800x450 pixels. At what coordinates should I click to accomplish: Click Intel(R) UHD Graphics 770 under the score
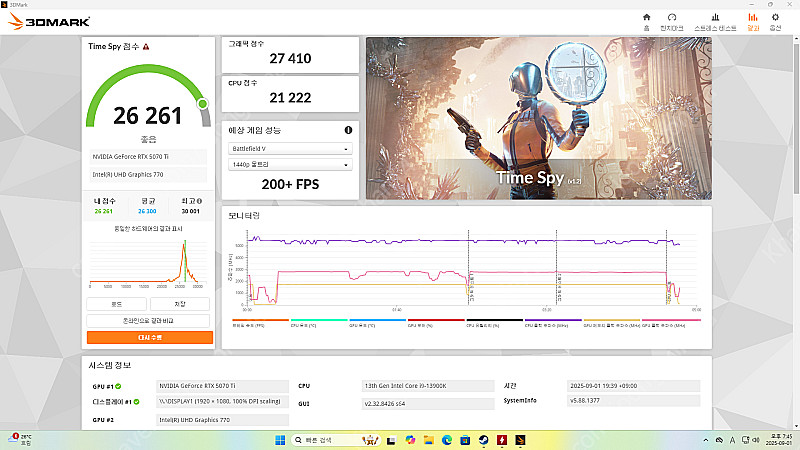coord(148,174)
